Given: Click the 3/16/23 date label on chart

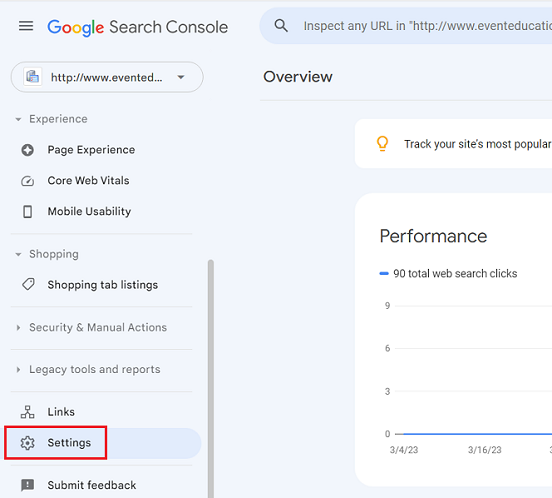Looking at the screenshot, I should pyautogui.click(x=484, y=450).
